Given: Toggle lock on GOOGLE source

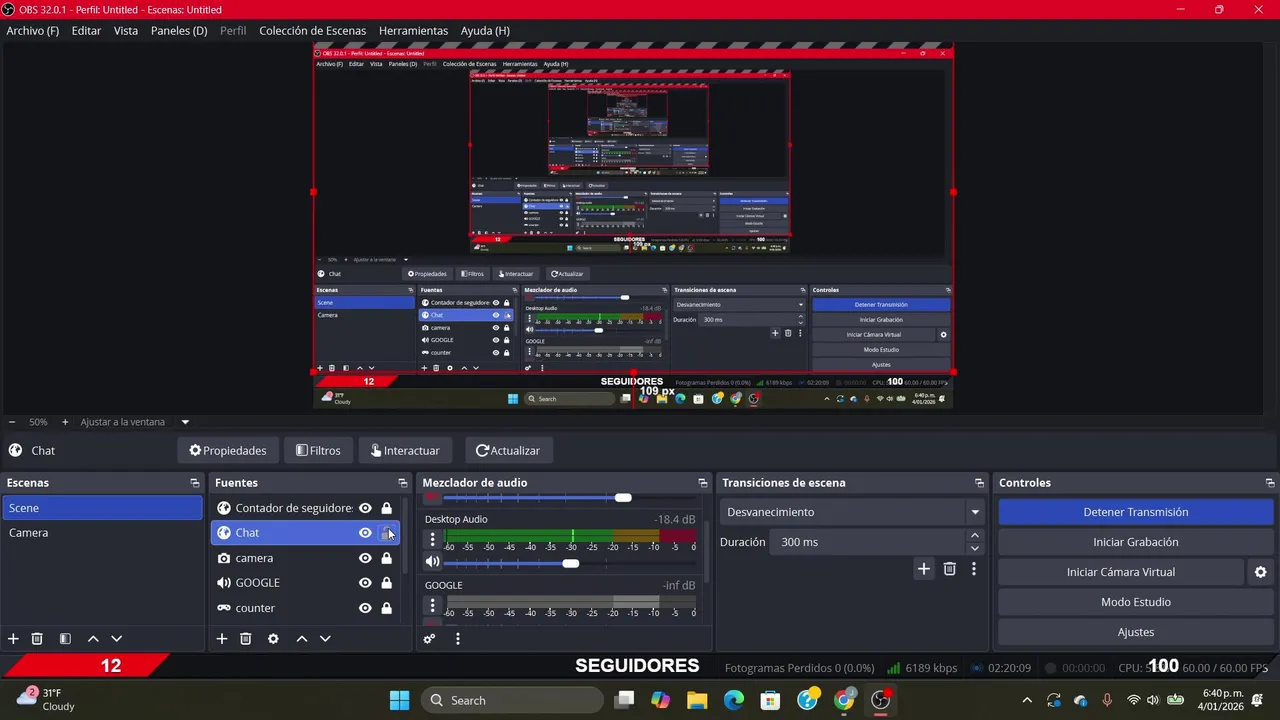Looking at the screenshot, I should click(386, 583).
